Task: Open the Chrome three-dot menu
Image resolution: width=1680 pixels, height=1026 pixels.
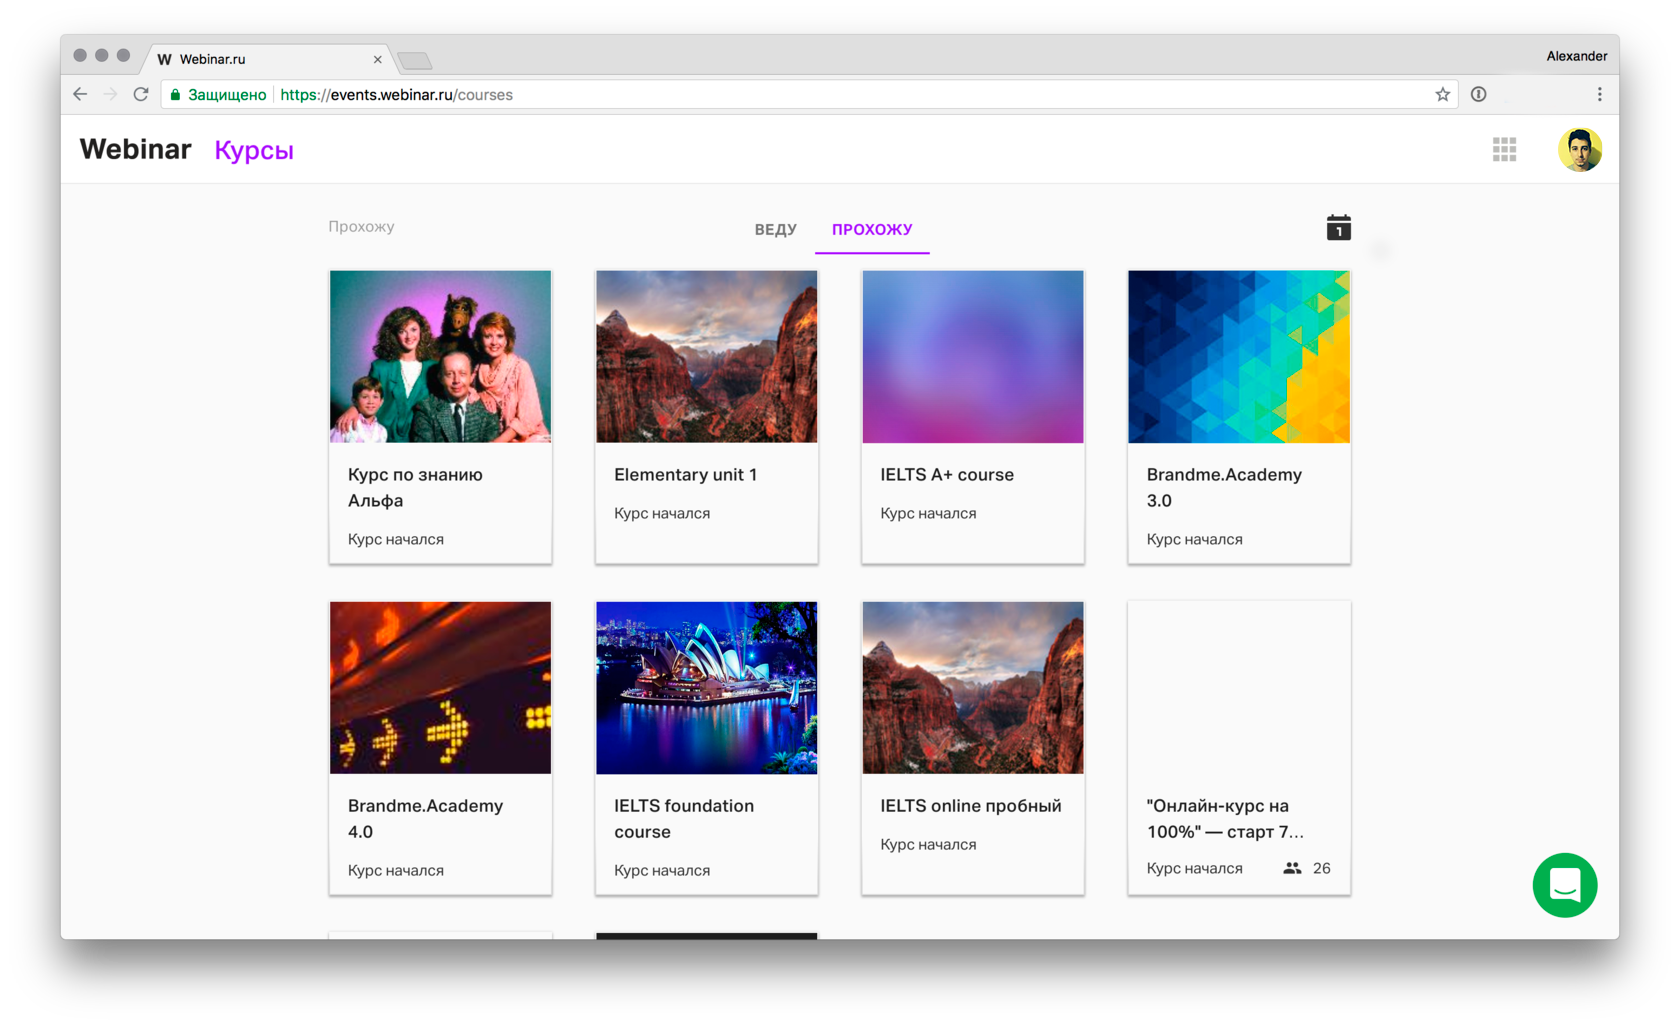Action: [x=1599, y=94]
